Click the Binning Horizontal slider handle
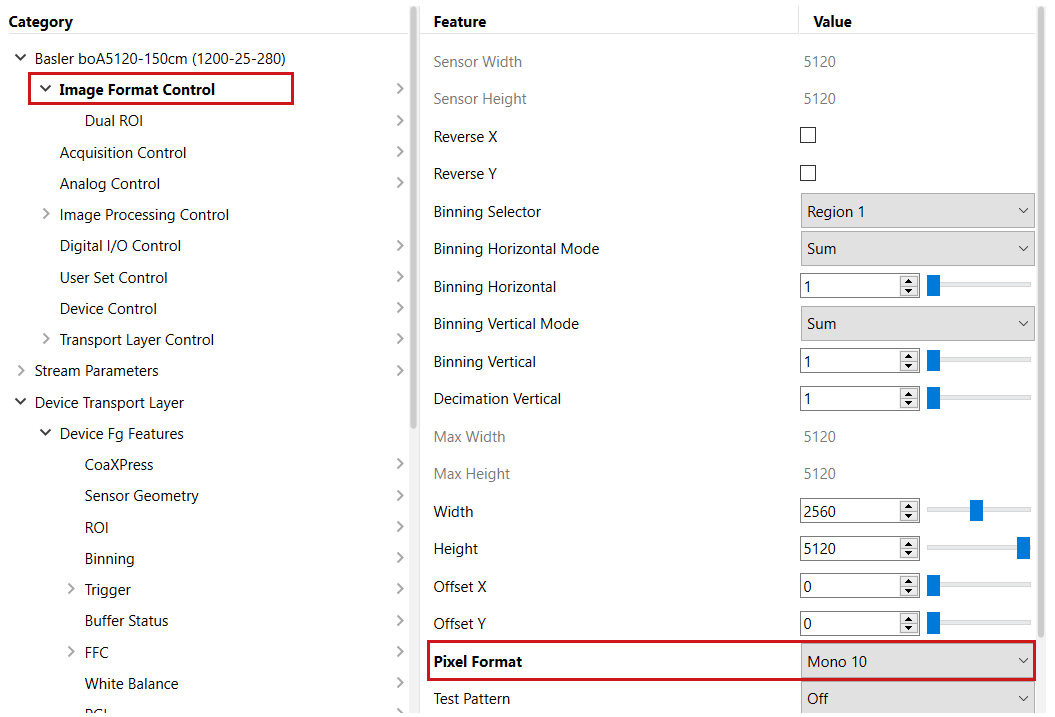 933,285
